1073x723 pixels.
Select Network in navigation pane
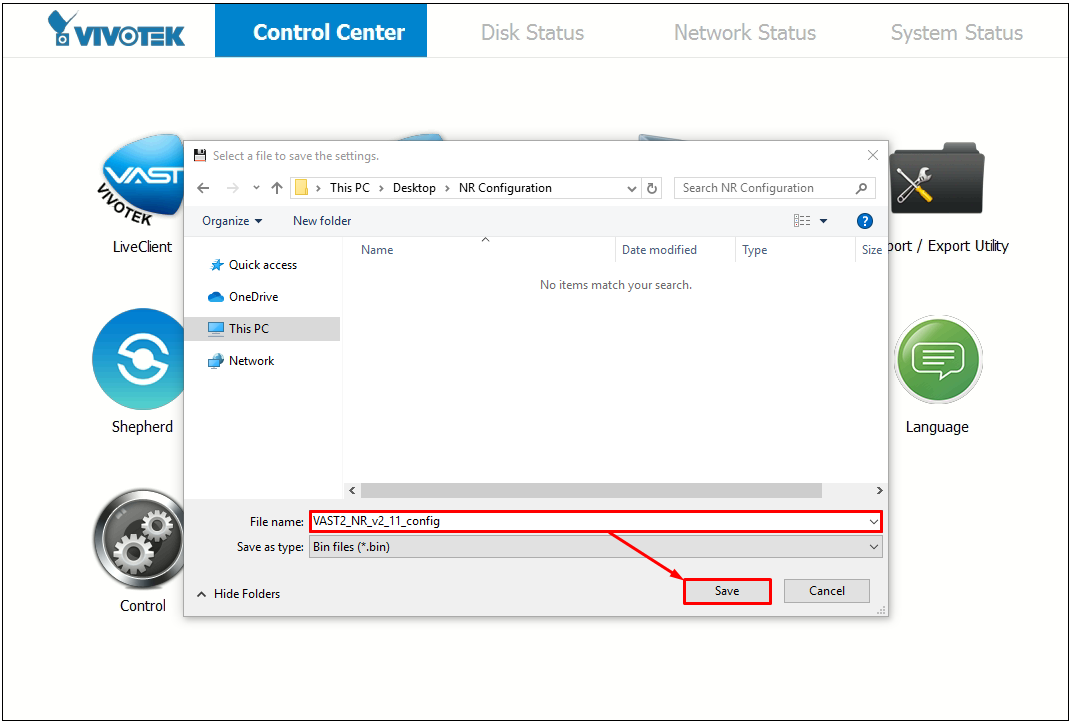point(241,361)
